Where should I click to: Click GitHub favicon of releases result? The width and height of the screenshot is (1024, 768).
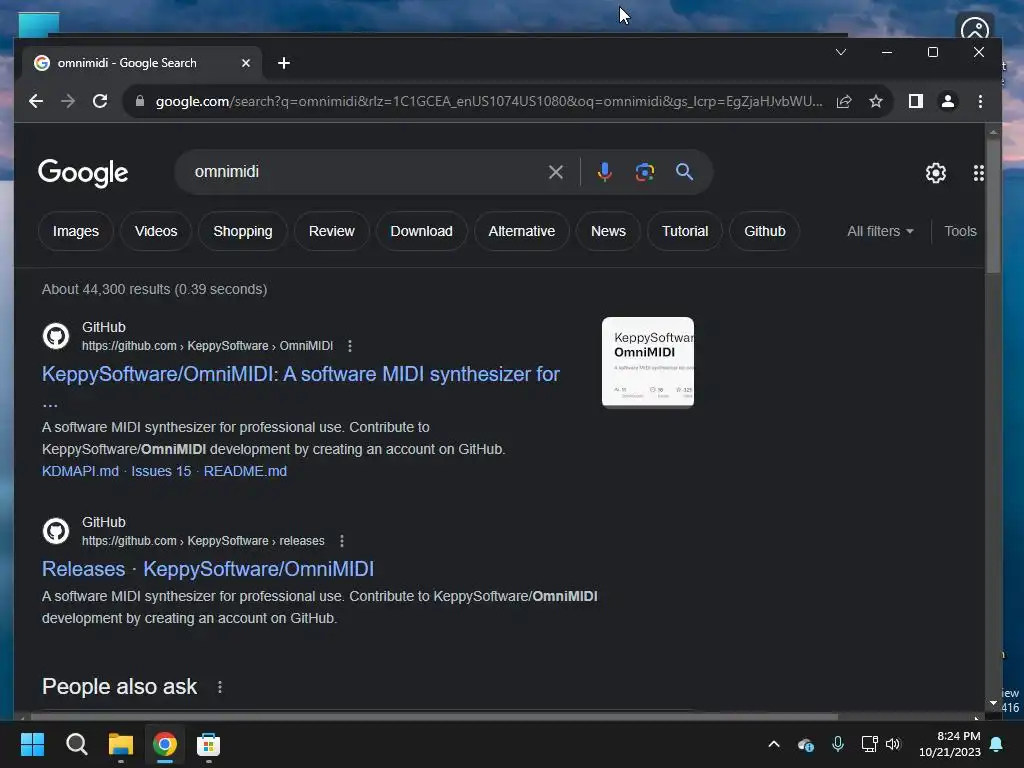pyautogui.click(x=56, y=531)
